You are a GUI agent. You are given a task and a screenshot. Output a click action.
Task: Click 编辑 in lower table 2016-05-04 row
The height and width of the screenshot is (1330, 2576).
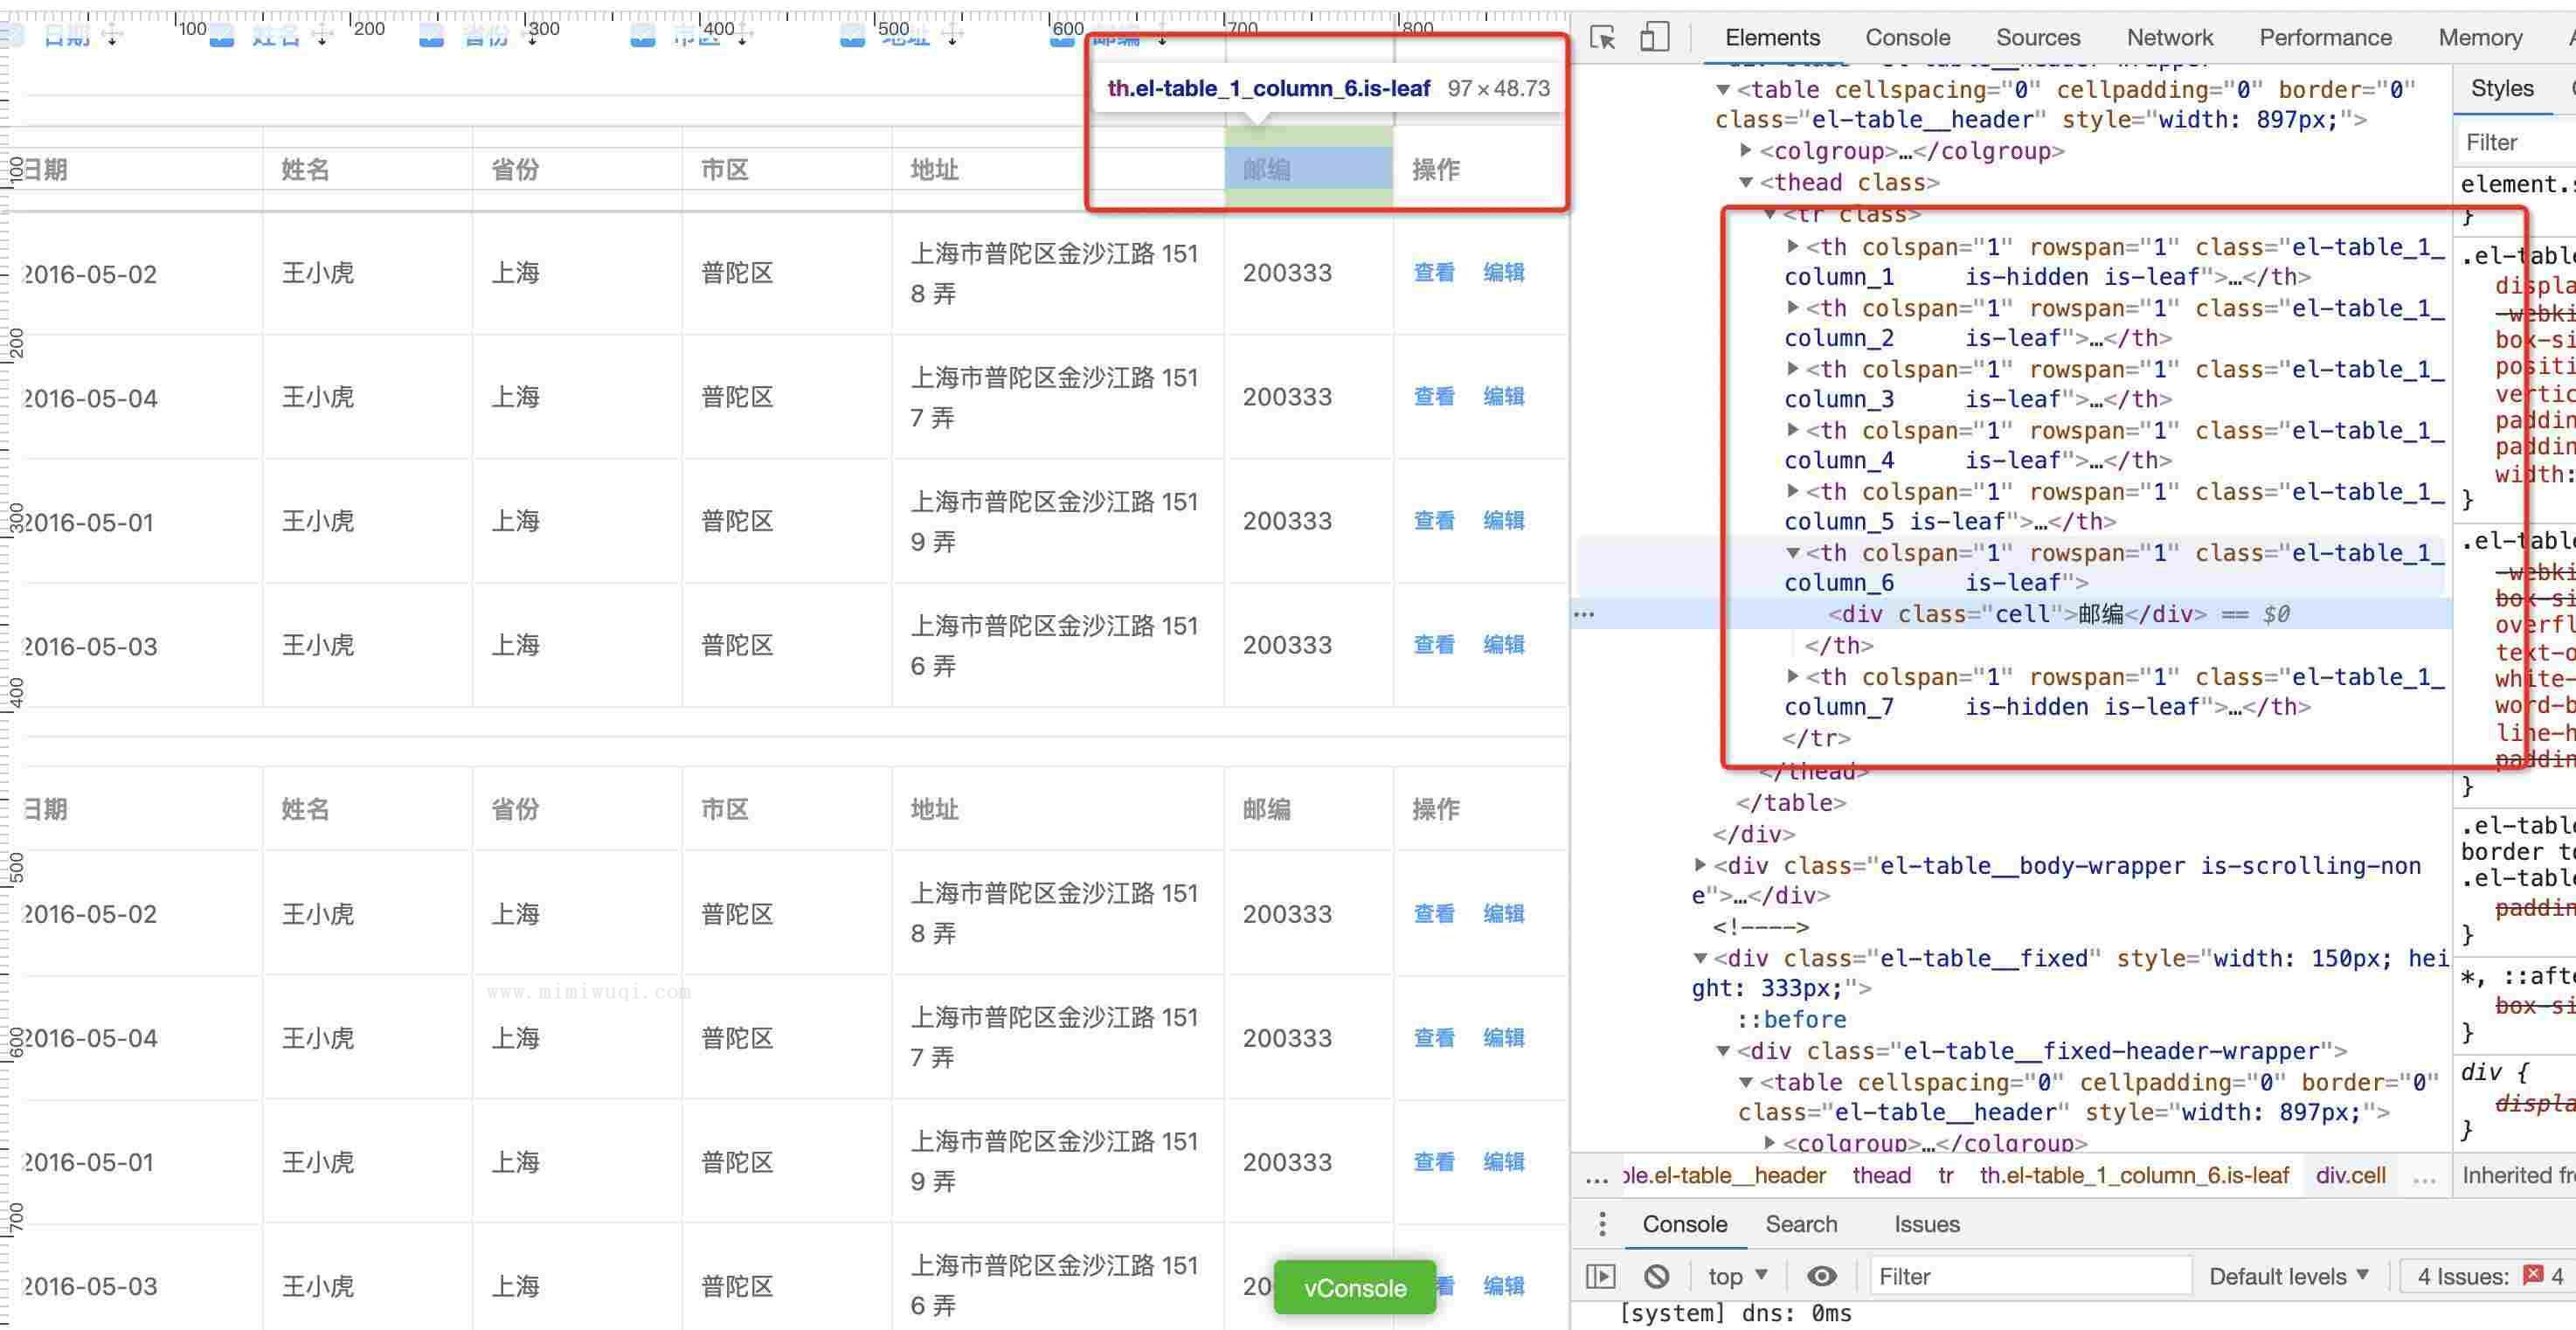[x=1503, y=1037]
